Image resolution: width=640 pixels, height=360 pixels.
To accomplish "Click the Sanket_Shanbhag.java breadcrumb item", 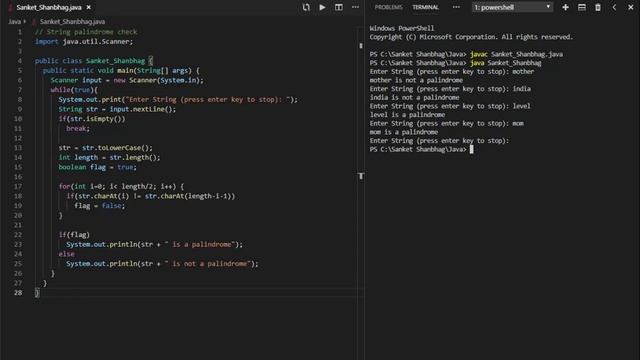I will pyautogui.click(x=72, y=22).
